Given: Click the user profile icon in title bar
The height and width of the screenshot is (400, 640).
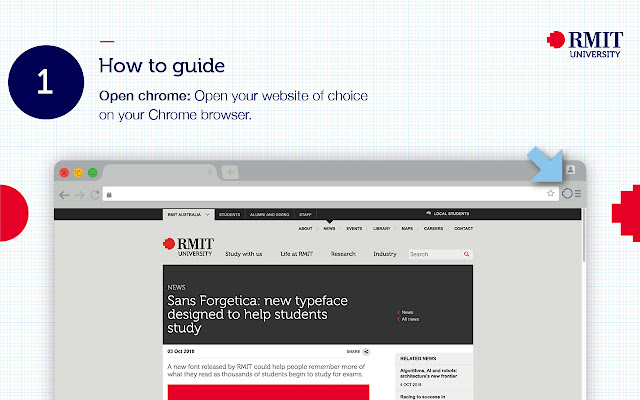Looking at the screenshot, I should click(571, 169).
